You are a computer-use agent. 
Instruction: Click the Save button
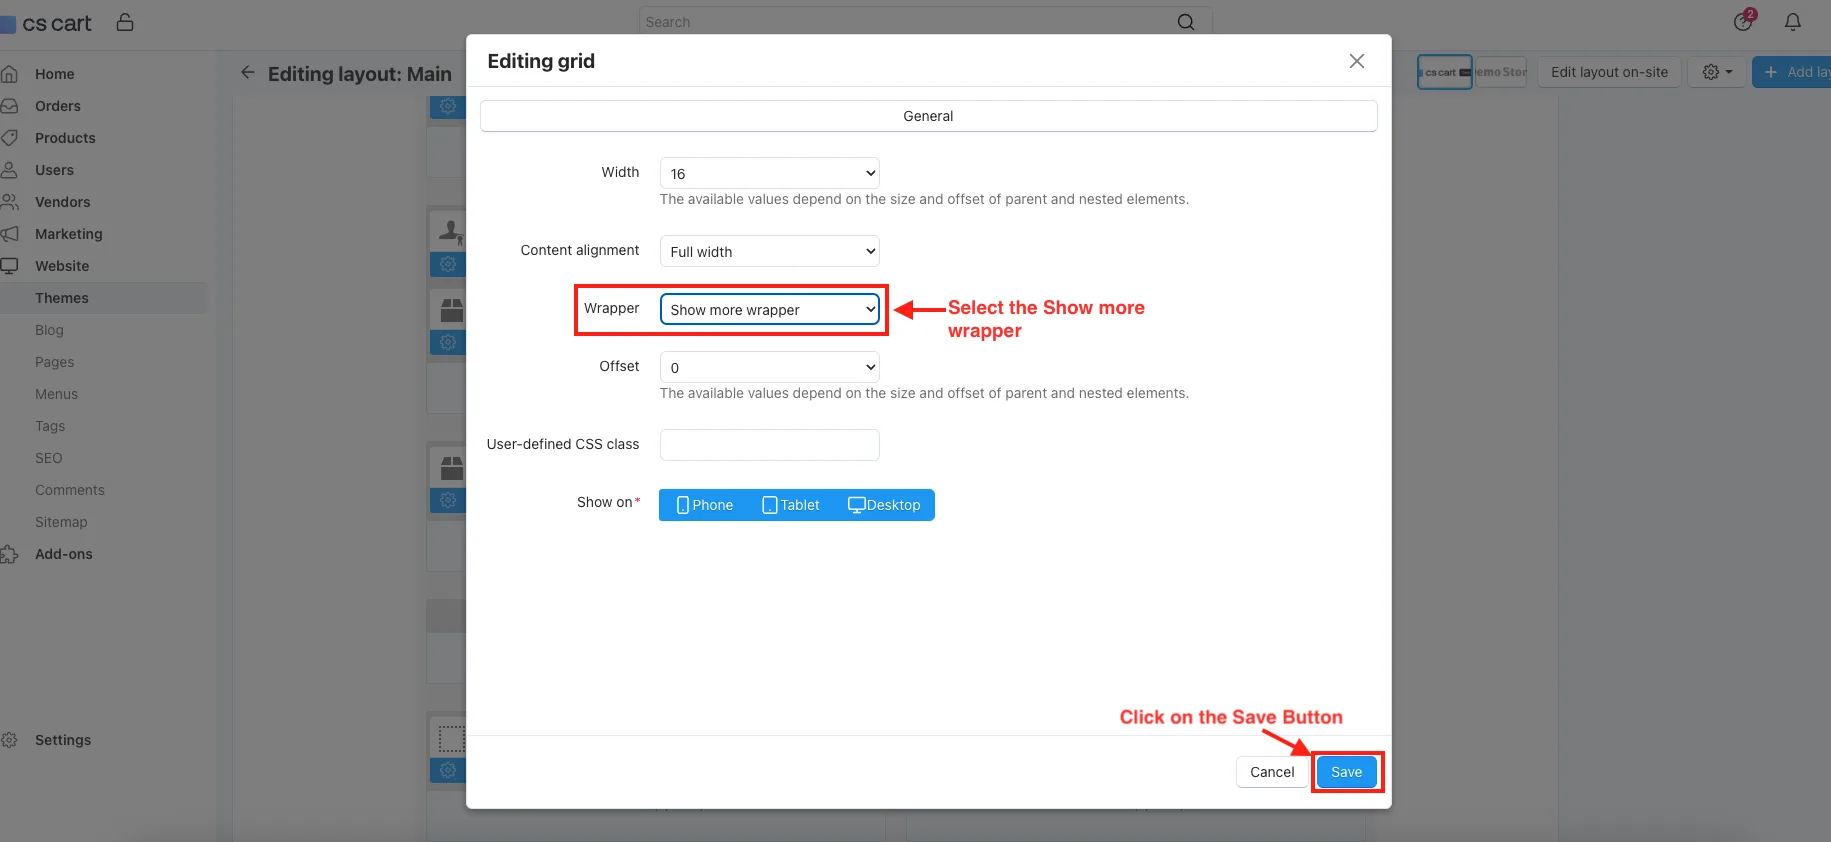click(1346, 772)
